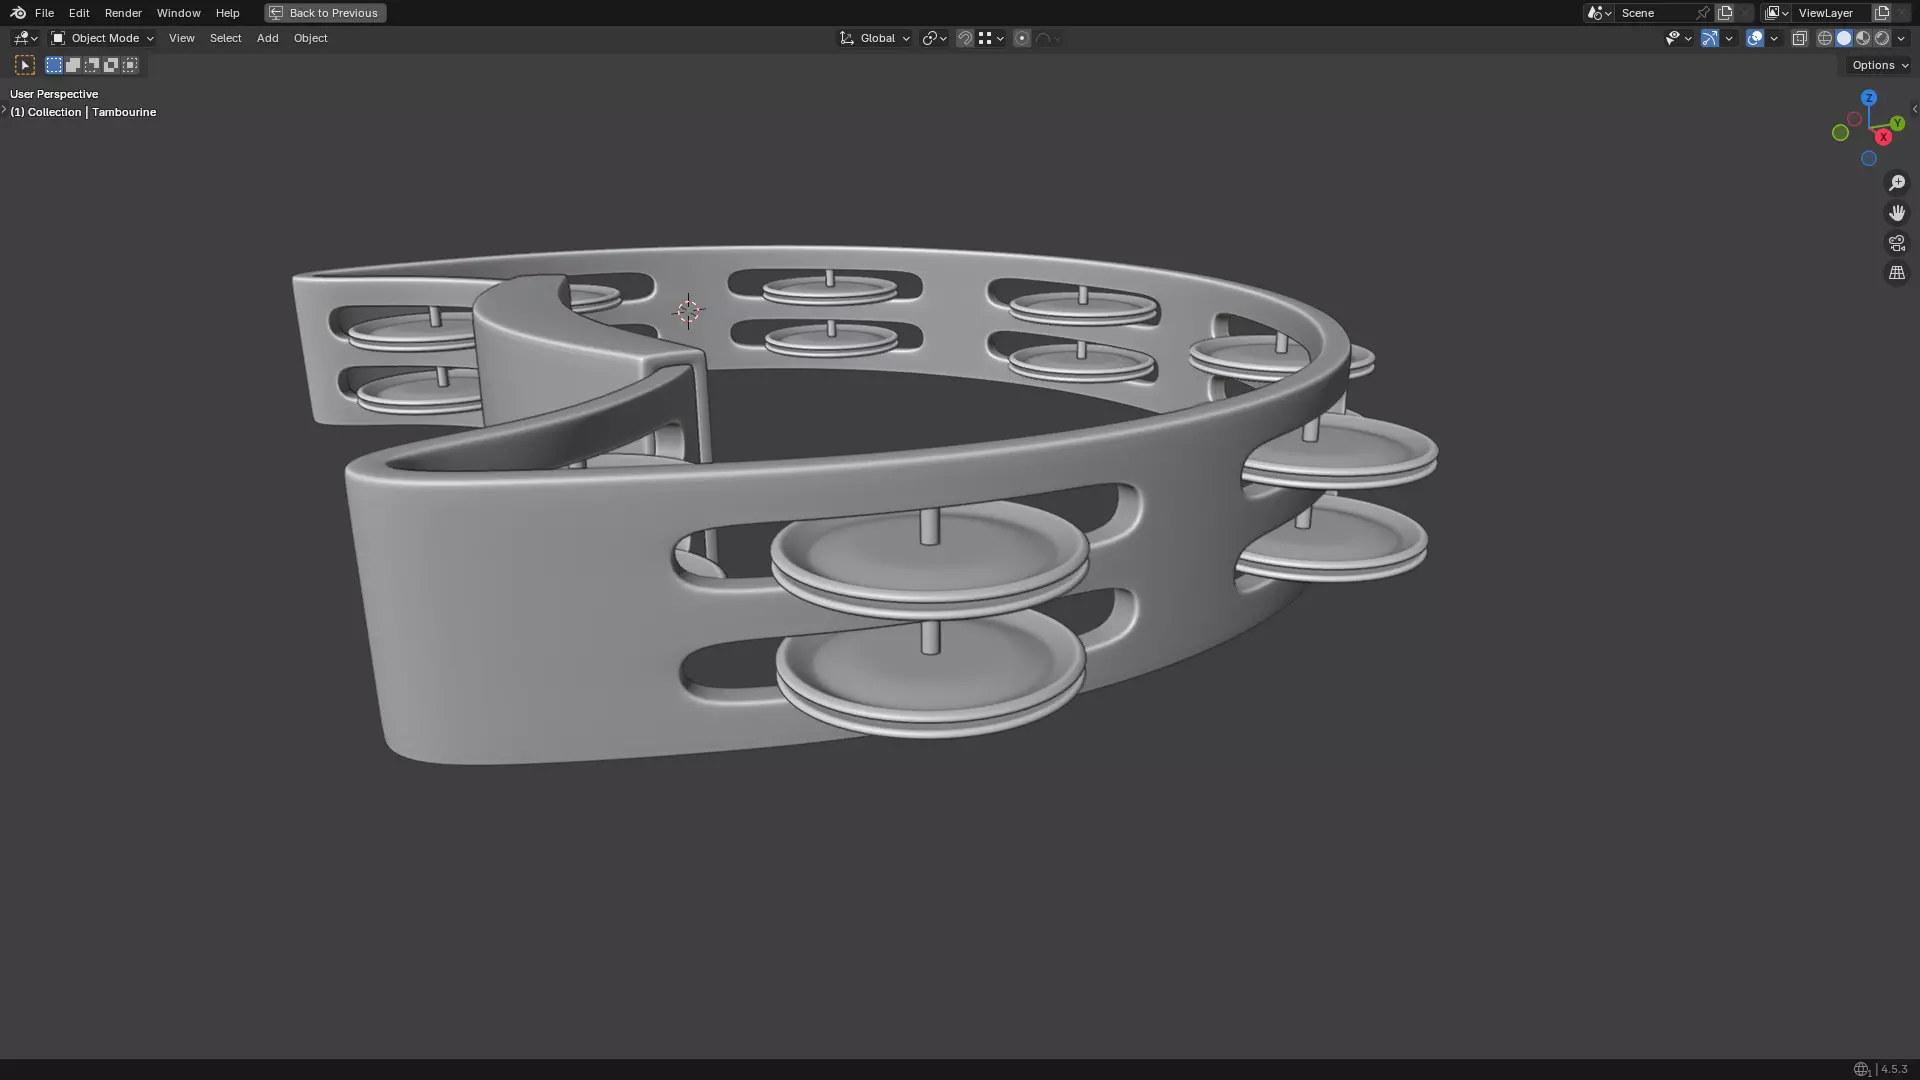Toggle proportional editing on
1920x1080 pixels.
[x=1022, y=38]
